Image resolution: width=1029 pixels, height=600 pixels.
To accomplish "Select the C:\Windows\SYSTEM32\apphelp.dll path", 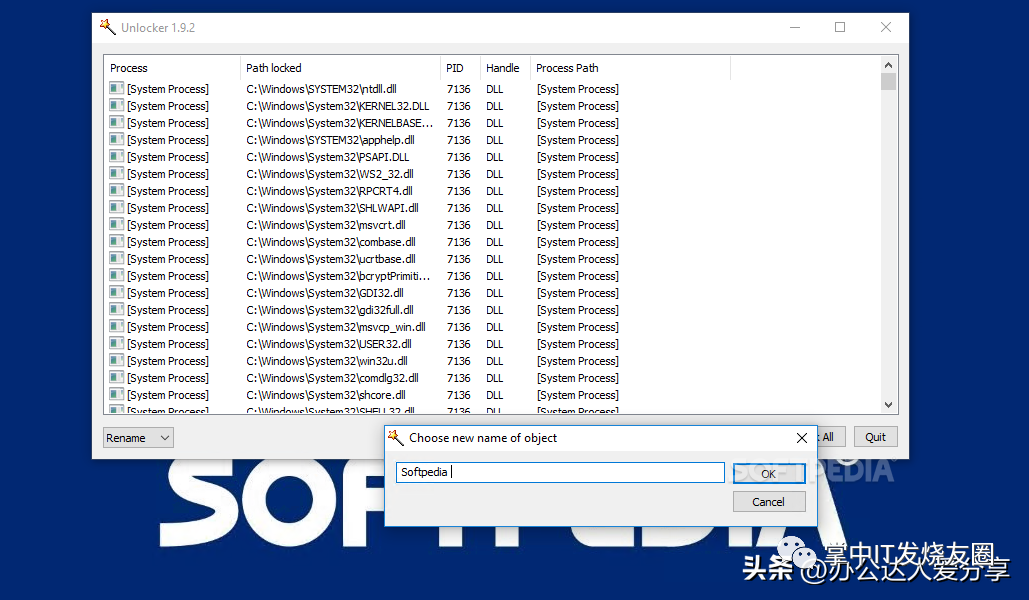I will pyautogui.click(x=331, y=140).
